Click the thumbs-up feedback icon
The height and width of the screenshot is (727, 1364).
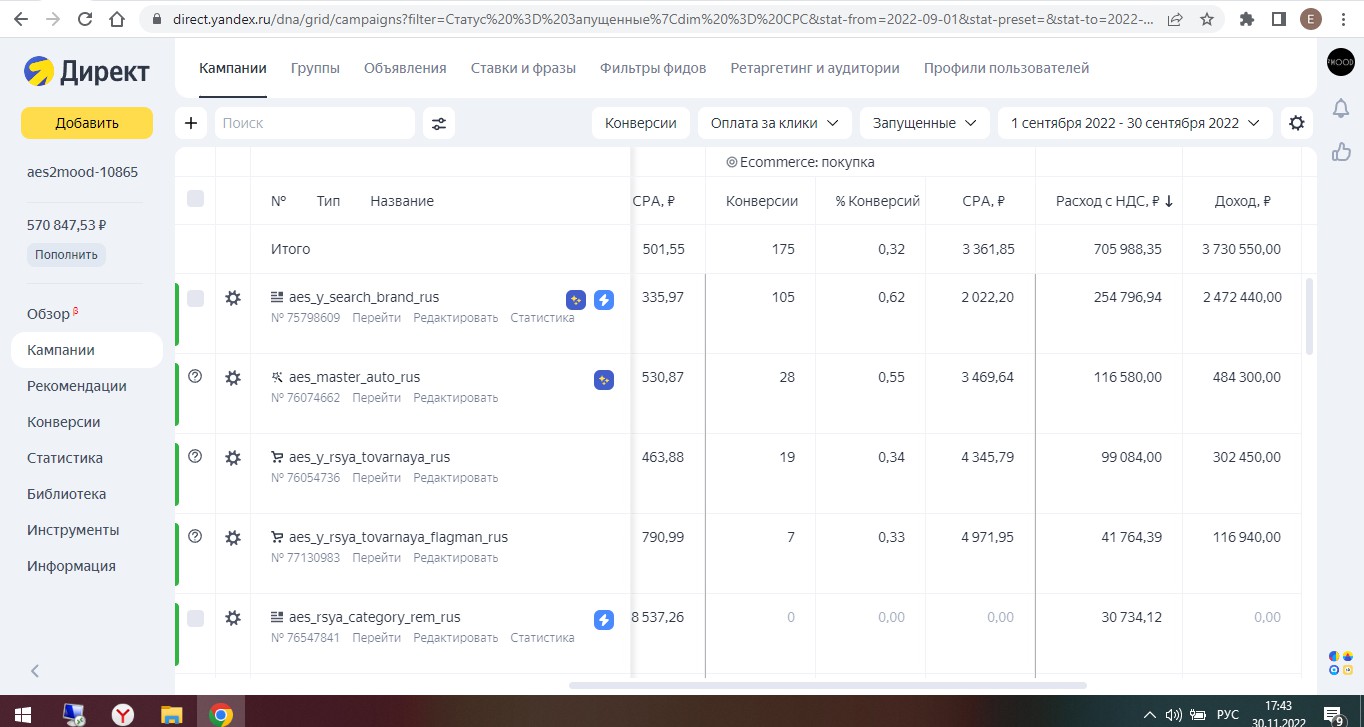1341,152
